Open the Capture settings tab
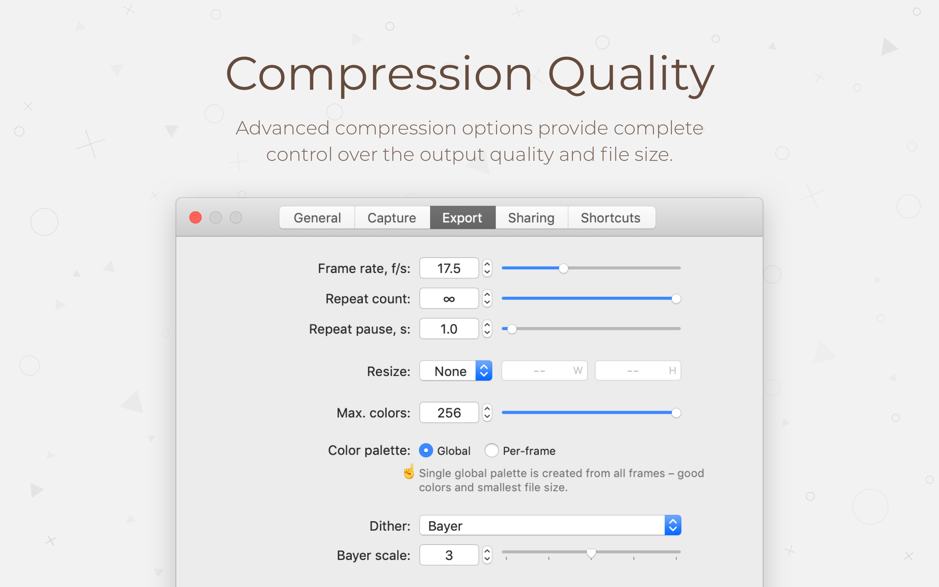 pos(391,217)
